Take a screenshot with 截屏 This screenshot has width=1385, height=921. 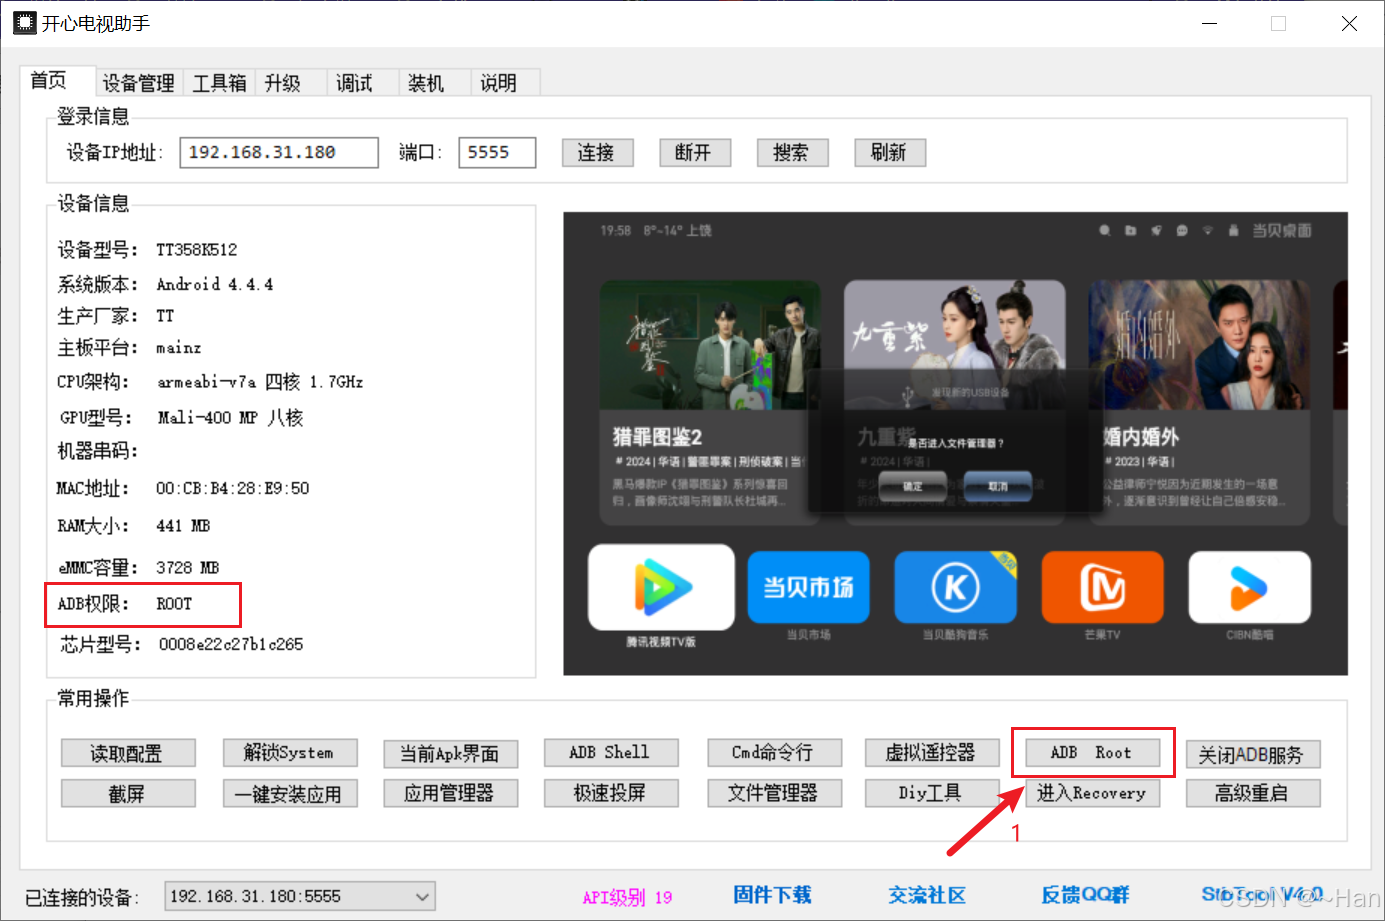[128, 793]
